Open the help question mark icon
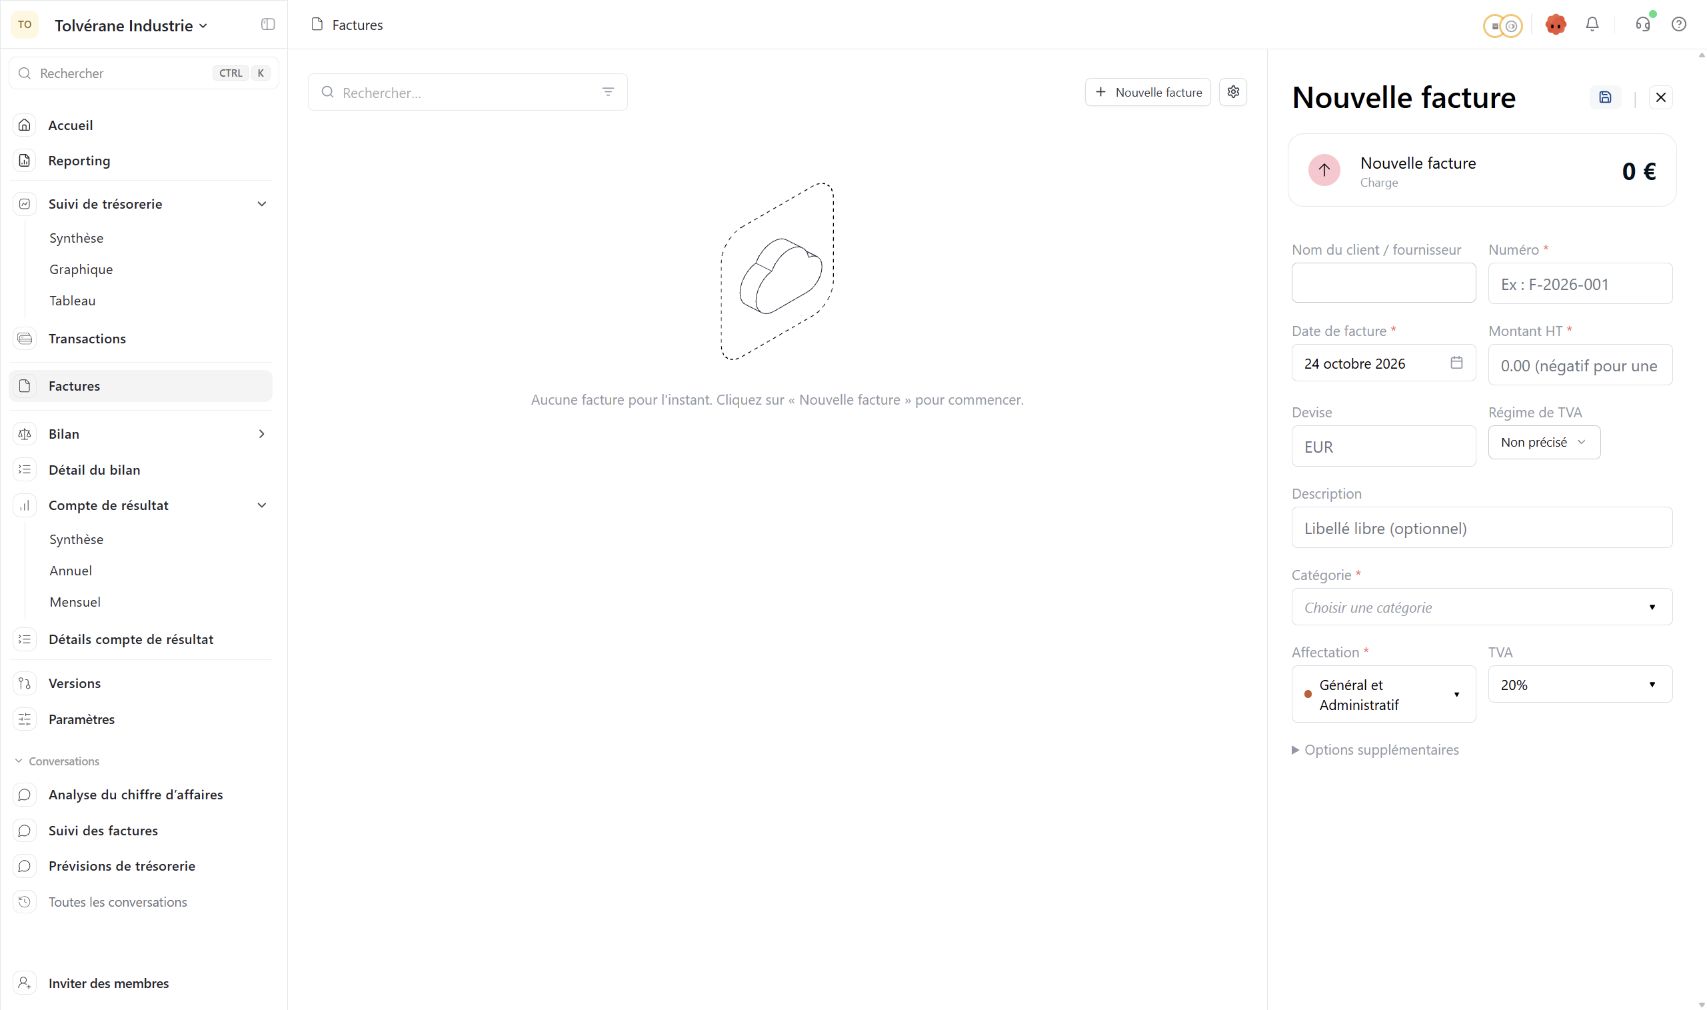Viewport: 1707px width, 1010px height. tap(1679, 25)
